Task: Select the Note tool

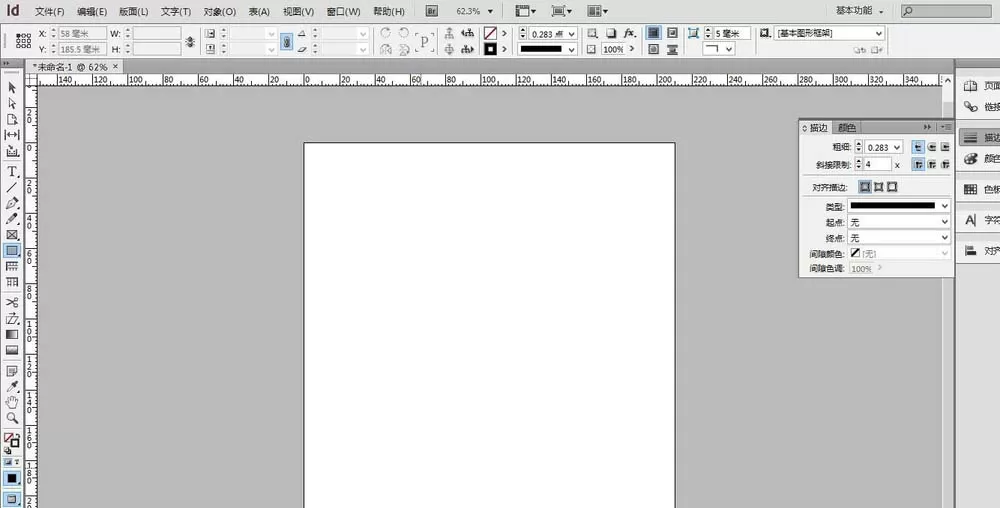Action: click(x=12, y=371)
